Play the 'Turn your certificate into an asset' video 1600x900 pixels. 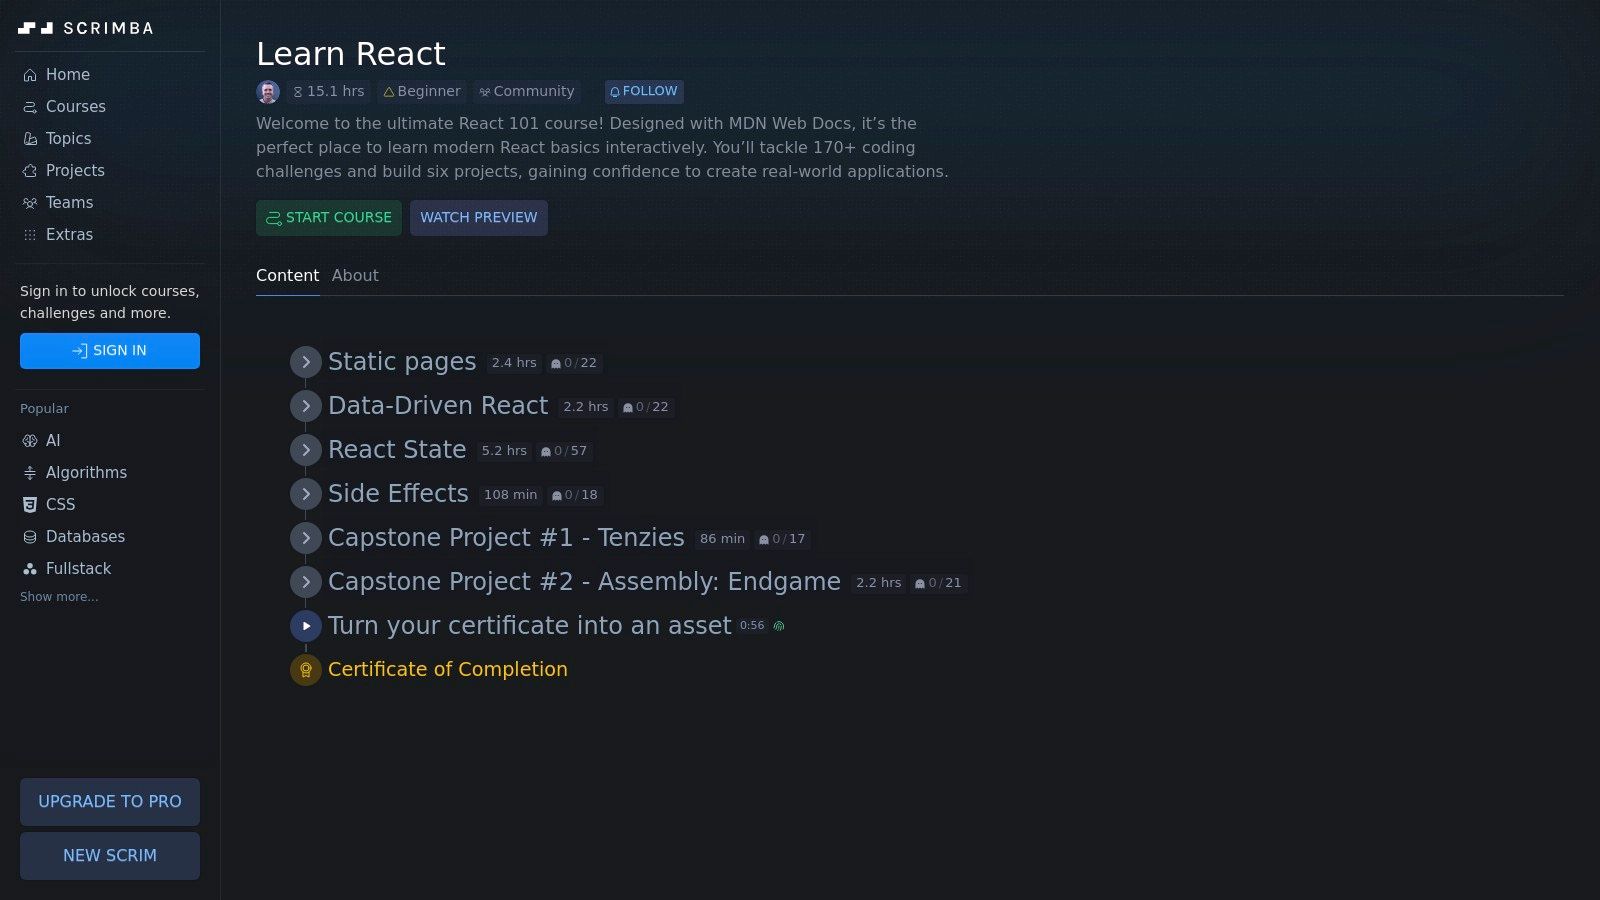306,626
